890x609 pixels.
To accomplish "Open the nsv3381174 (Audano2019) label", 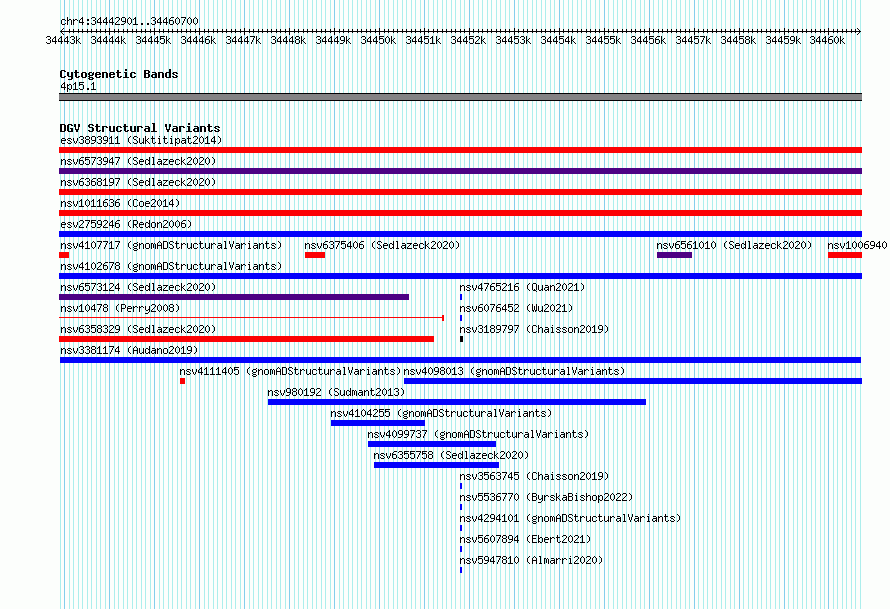I will coord(129,350).
